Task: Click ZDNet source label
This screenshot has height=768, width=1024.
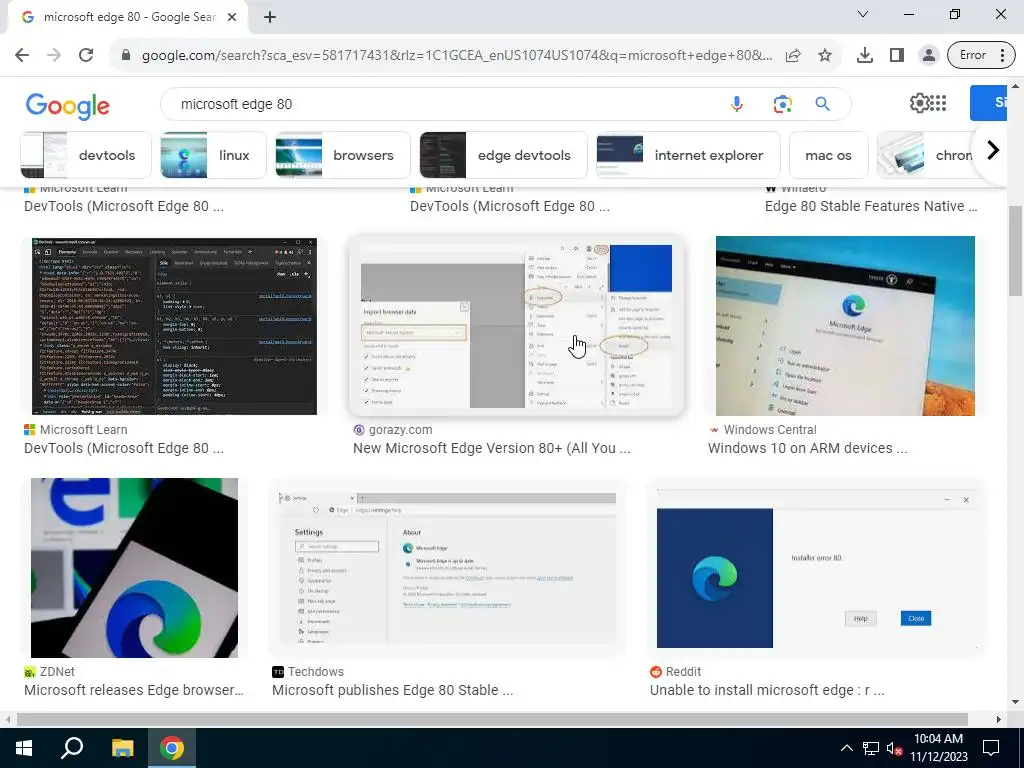Action: pos(57,671)
